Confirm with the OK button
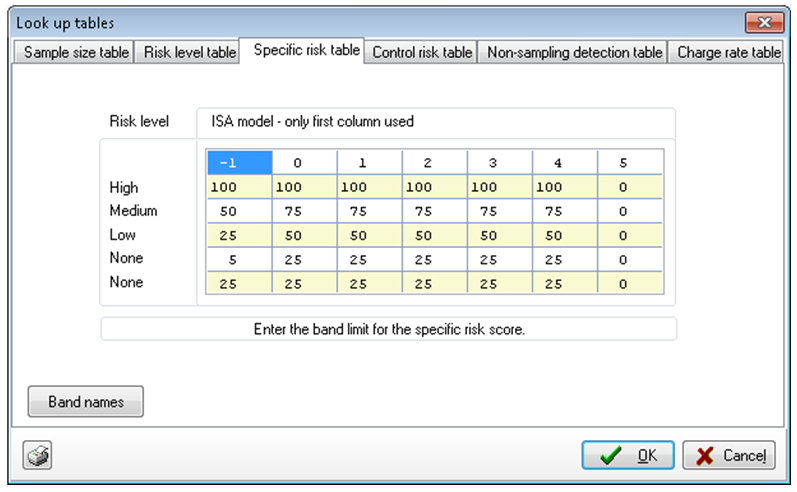 628,455
